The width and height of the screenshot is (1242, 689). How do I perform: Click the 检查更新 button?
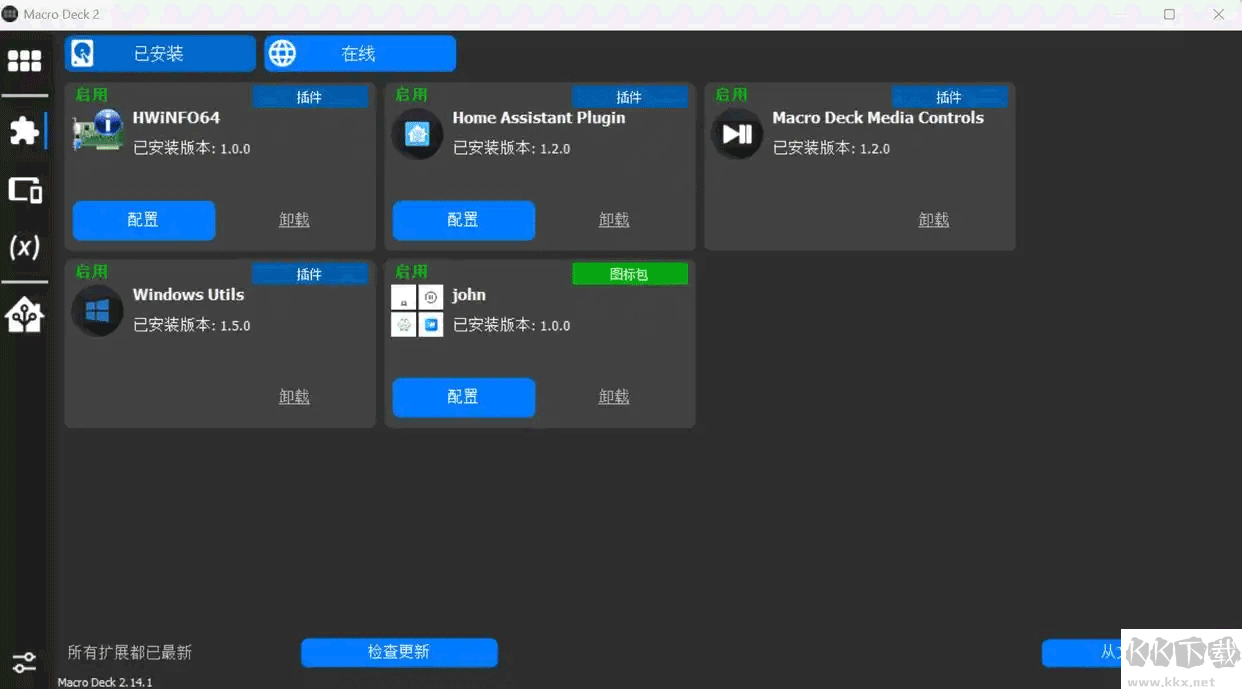(x=399, y=652)
